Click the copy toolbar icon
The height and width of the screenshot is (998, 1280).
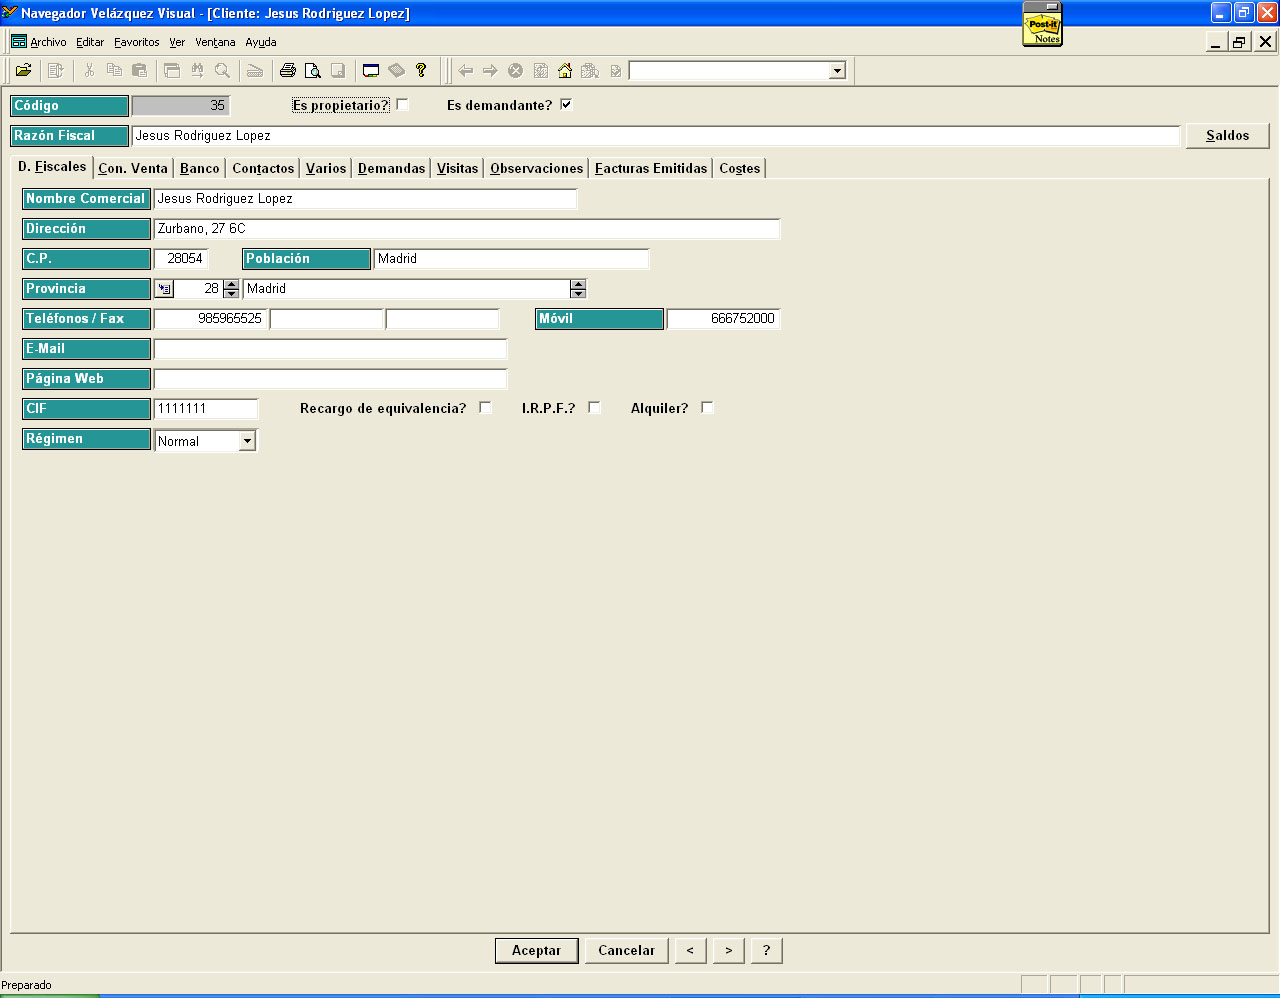point(114,70)
